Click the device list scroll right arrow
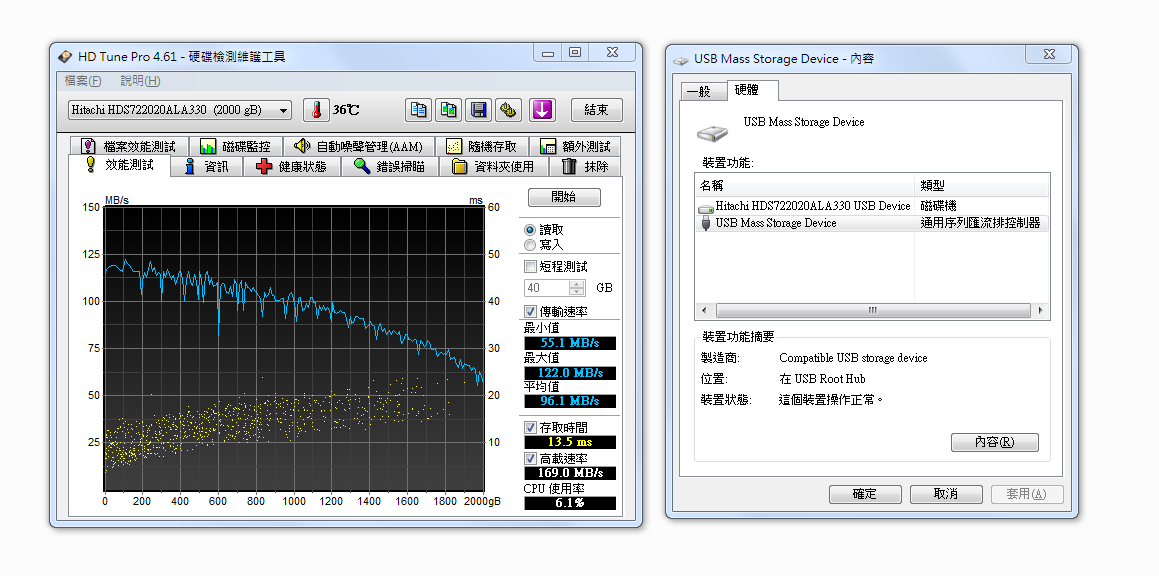Screen dimensions: 1159x576 1040,311
